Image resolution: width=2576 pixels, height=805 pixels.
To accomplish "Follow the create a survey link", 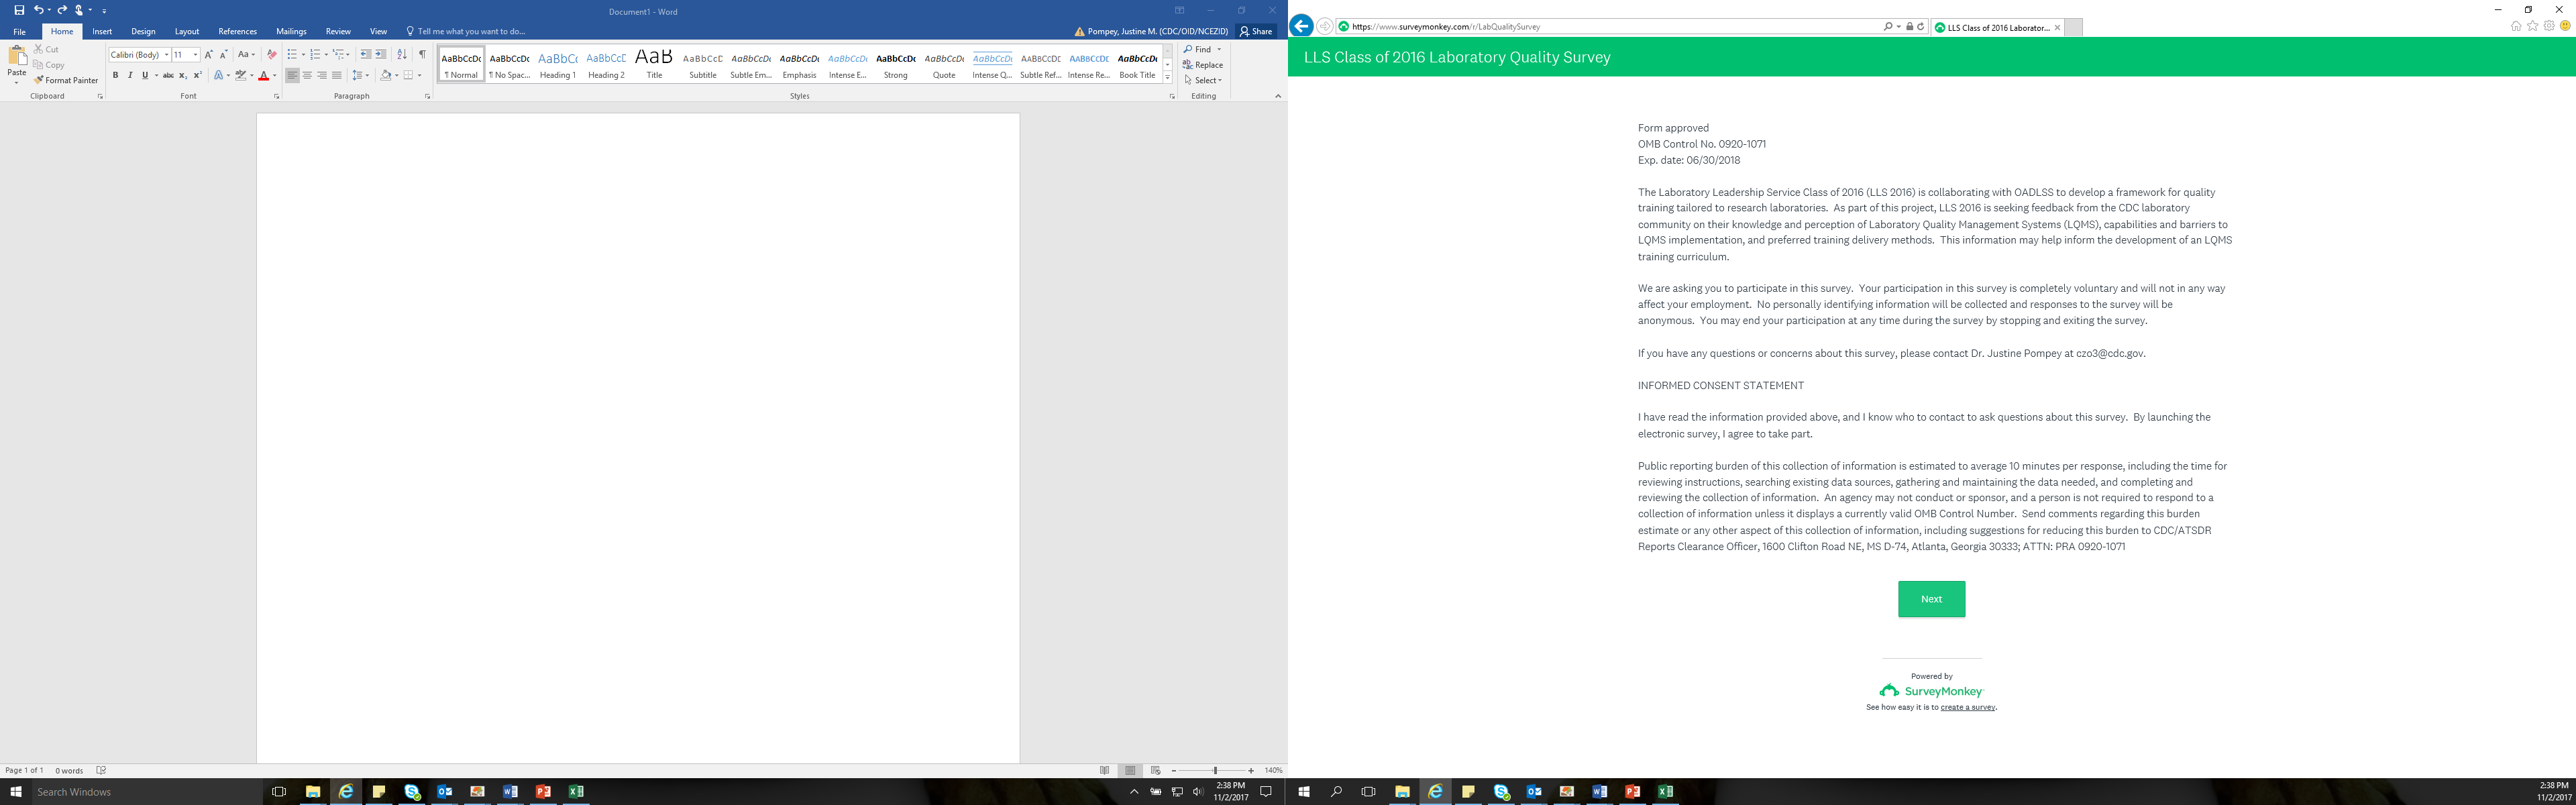I will click(x=1967, y=707).
